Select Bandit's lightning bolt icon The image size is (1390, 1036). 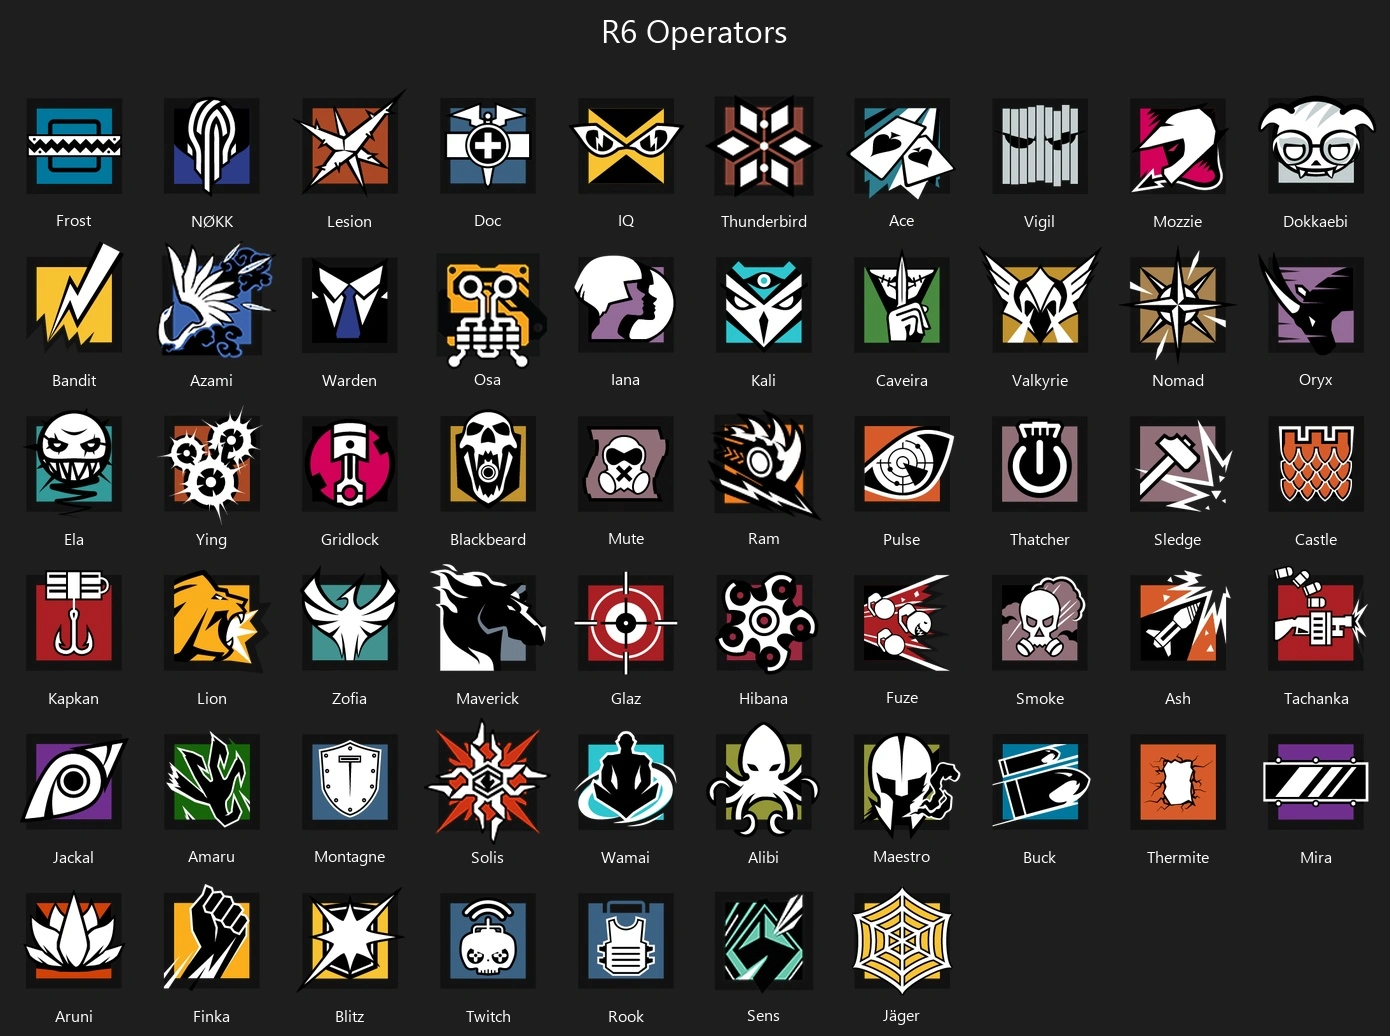[x=74, y=300]
